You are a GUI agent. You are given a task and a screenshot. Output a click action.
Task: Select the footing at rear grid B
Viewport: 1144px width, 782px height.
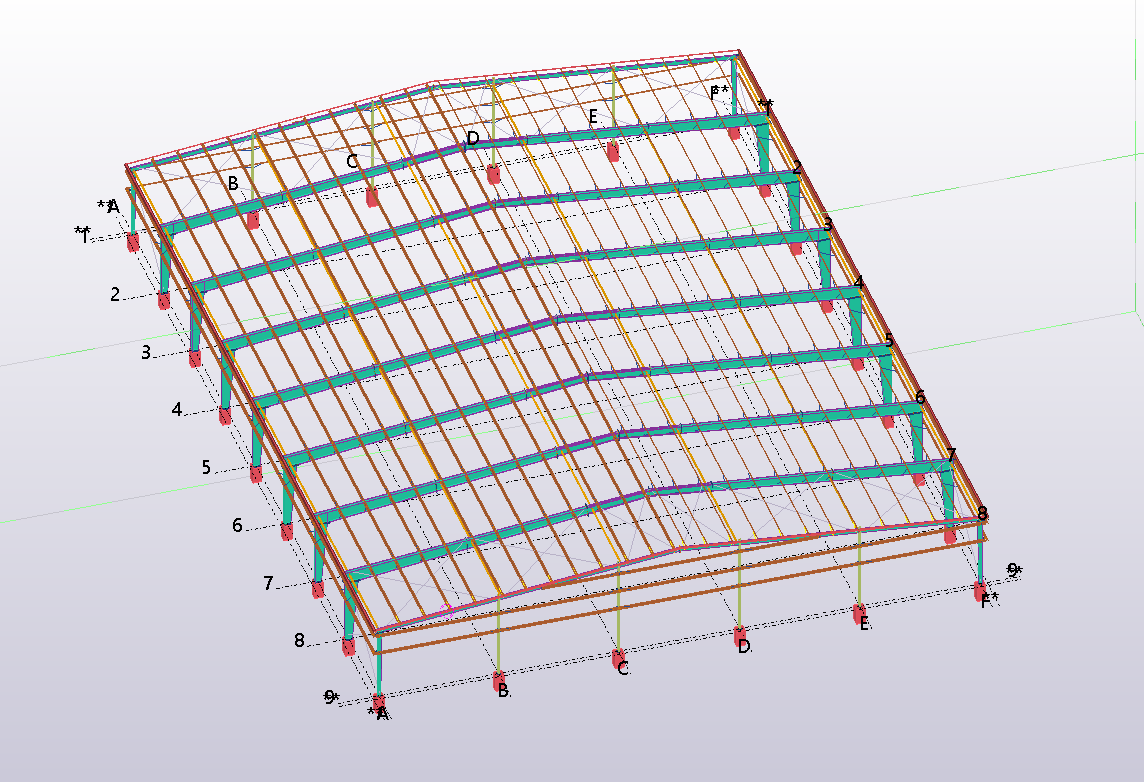pos(253,219)
